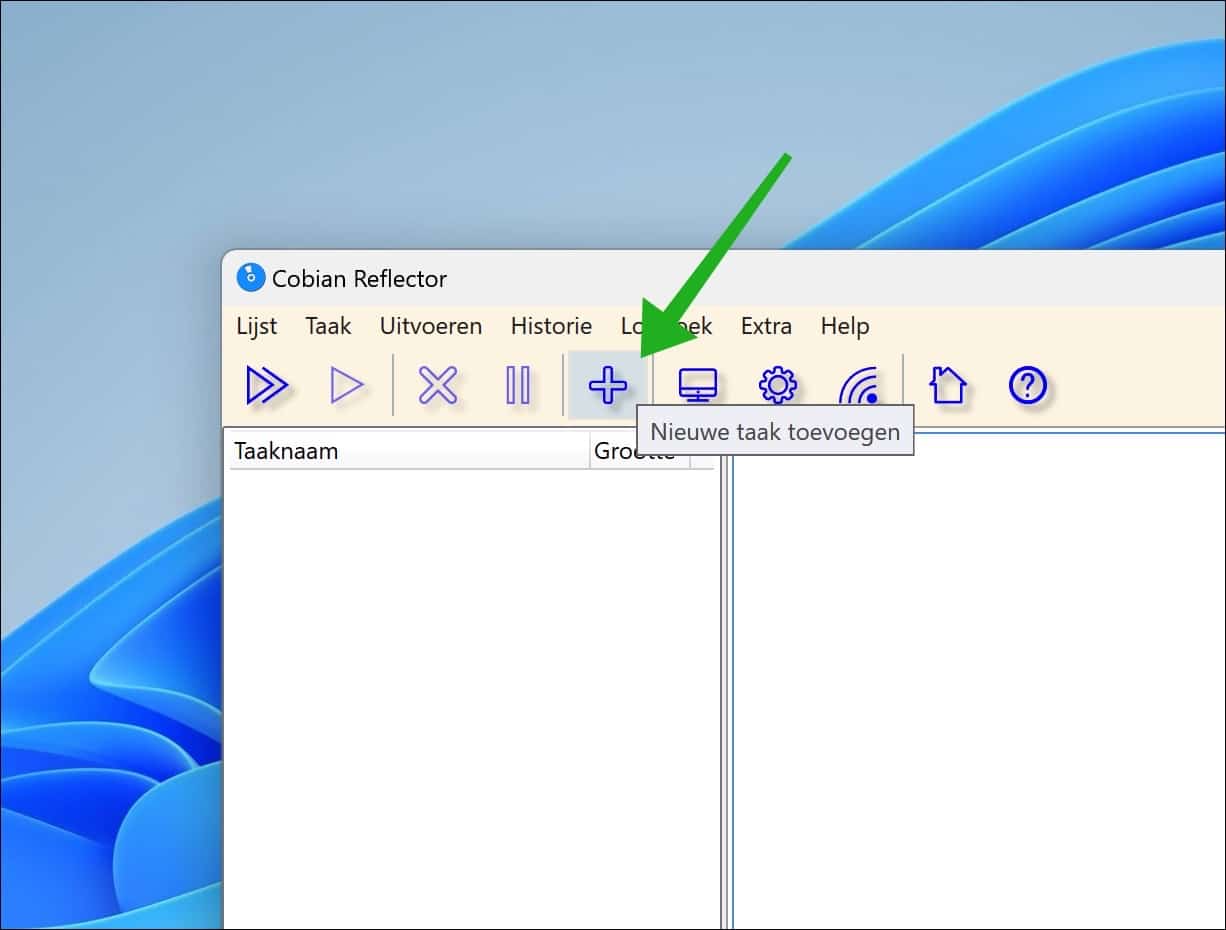Click the Cobian Reflector title bar icon

pos(250,277)
